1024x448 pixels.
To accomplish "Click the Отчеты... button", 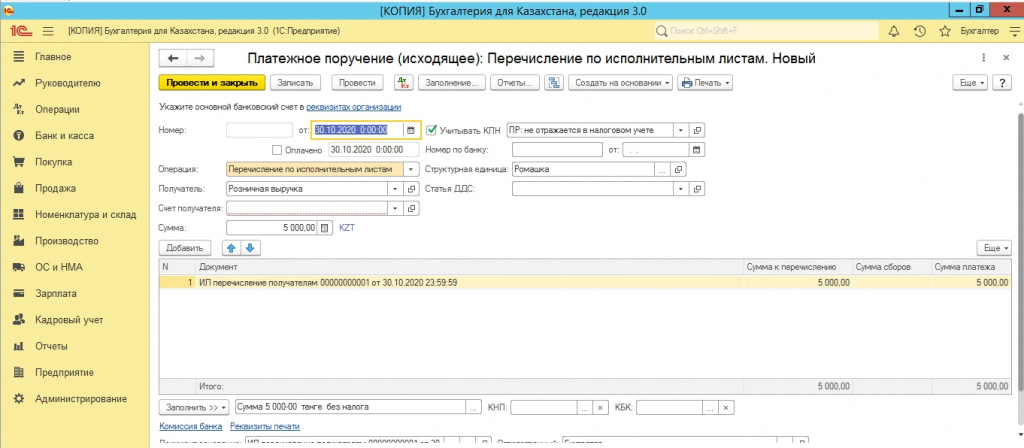I will tap(515, 83).
